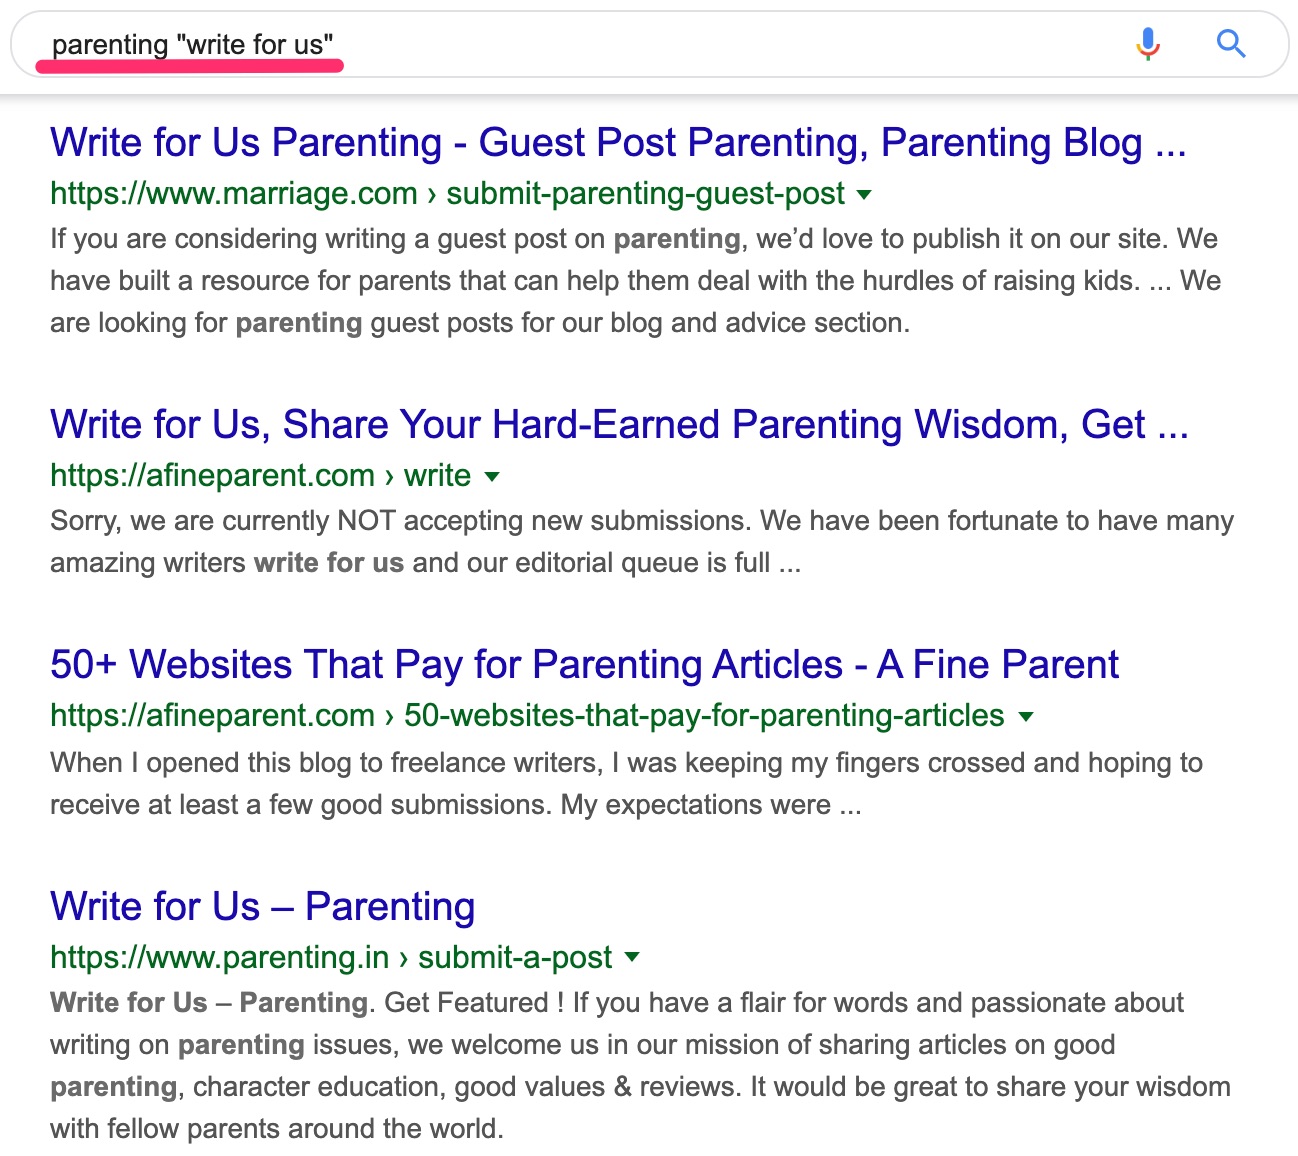
Task: Open '50+ Websites That Pay for Parenting Articles' result
Action: coord(584,664)
